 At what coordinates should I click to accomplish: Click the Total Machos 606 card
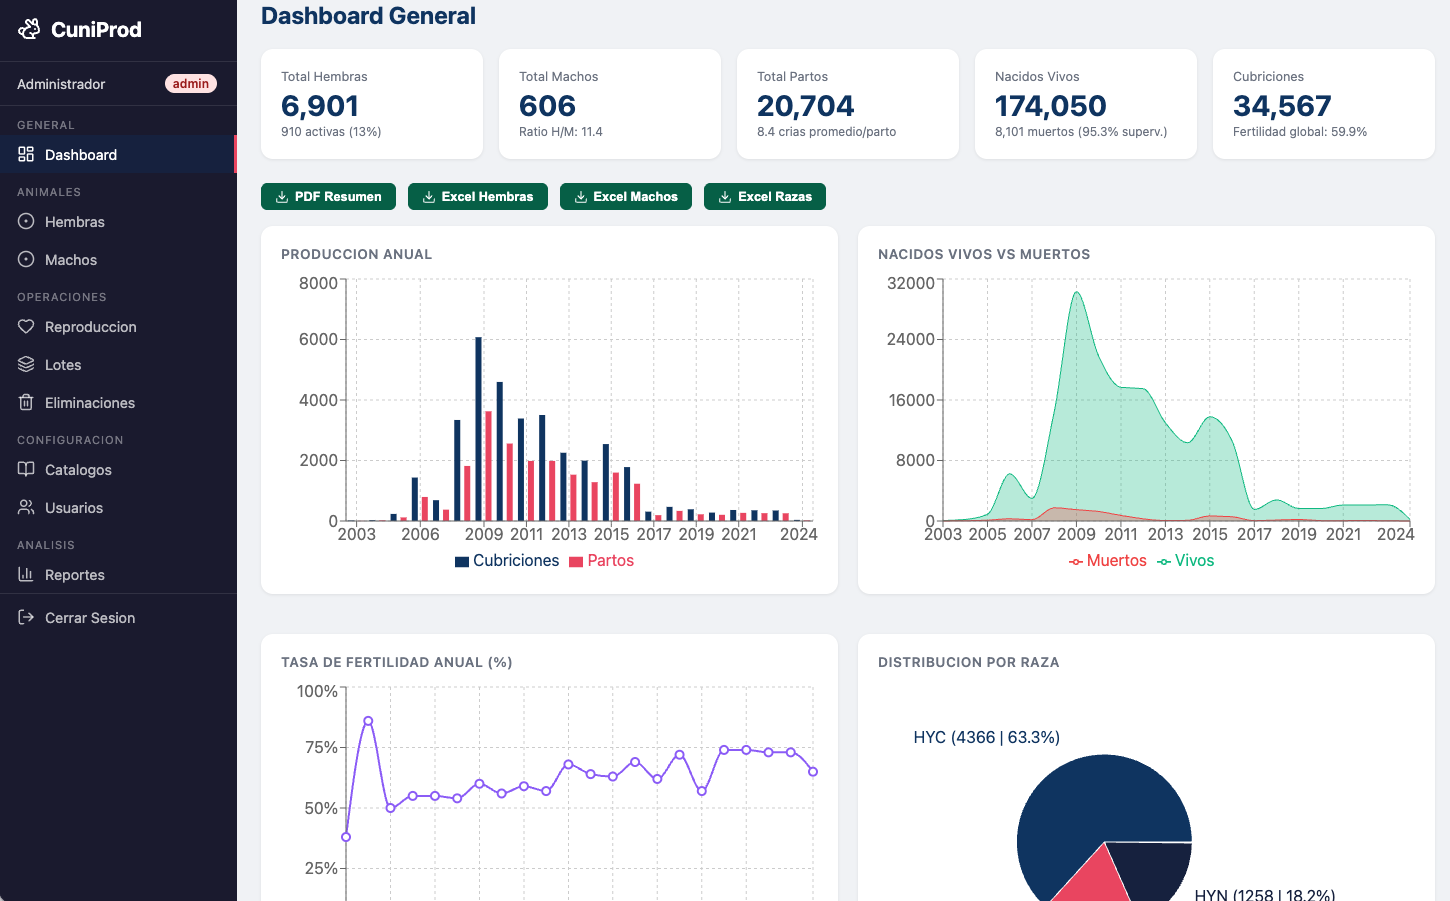pyautogui.click(x=610, y=104)
